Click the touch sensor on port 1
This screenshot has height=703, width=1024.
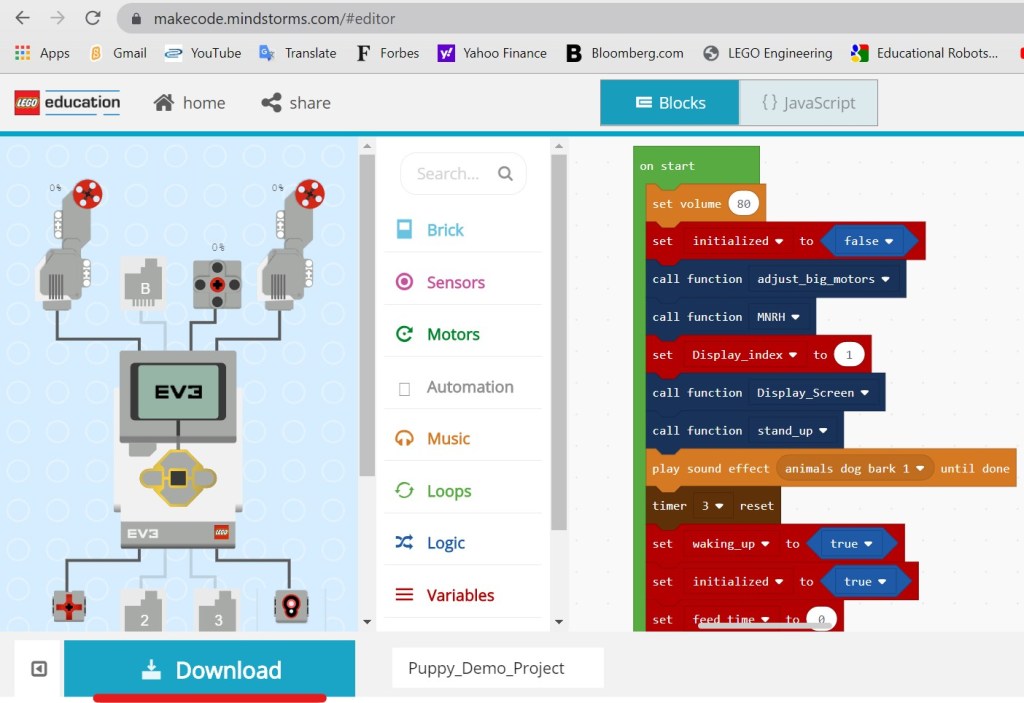(69, 606)
